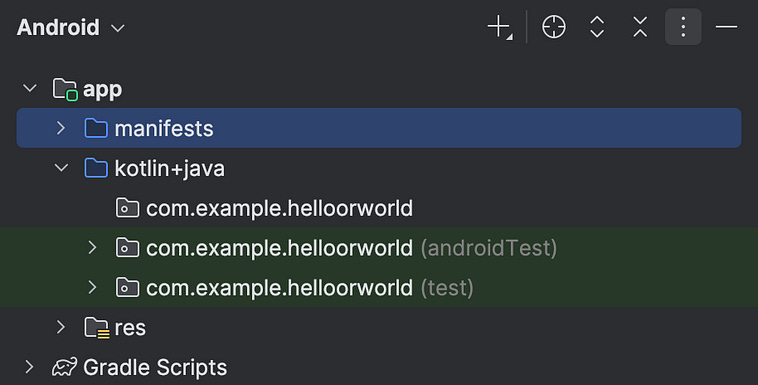The width and height of the screenshot is (758, 385).
Task: Open the Android view dropdown
Action: [x=71, y=27]
